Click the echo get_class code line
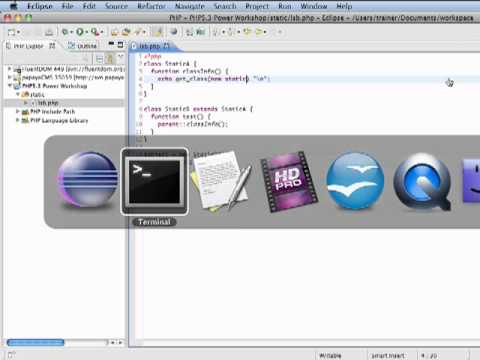 click(214, 79)
